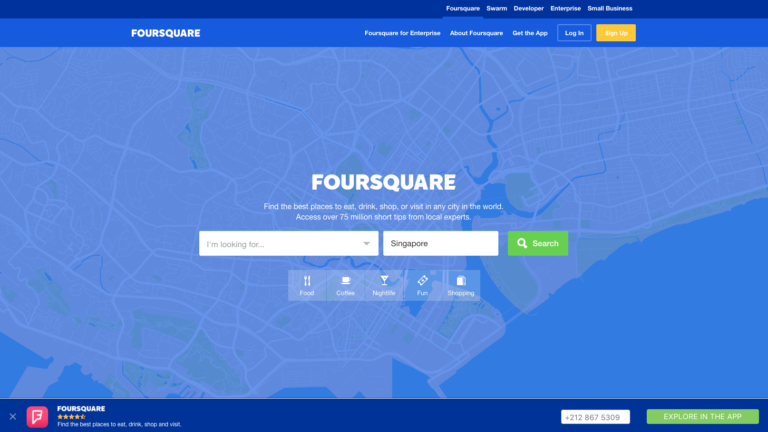
Task: Click the yellow Sign Up button
Action: [616, 33]
